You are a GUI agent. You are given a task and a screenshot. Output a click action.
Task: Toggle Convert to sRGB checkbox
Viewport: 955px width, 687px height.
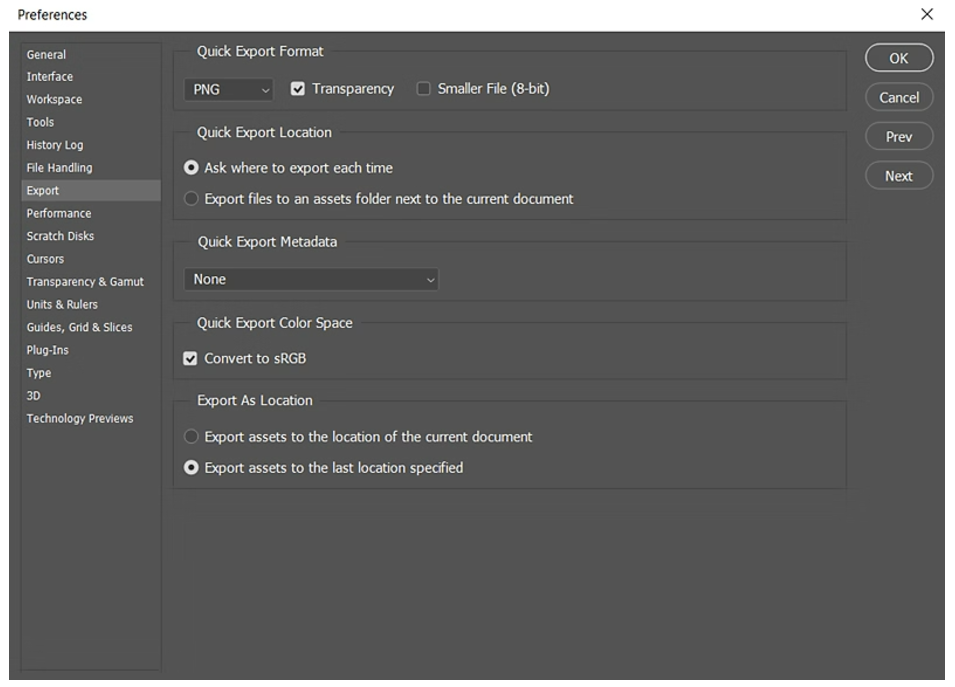point(190,359)
